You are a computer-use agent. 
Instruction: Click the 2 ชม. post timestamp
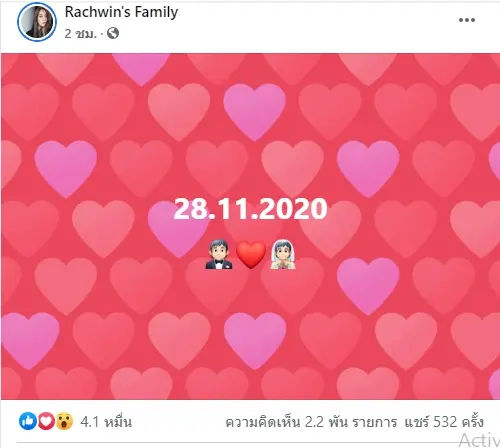[81, 33]
